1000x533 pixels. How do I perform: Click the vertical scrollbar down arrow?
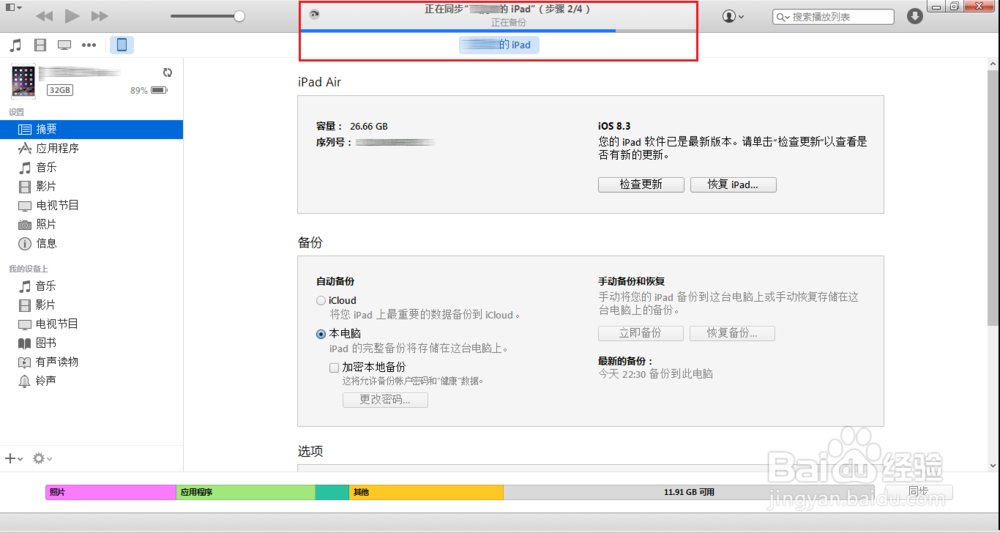click(x=993, y=465)
